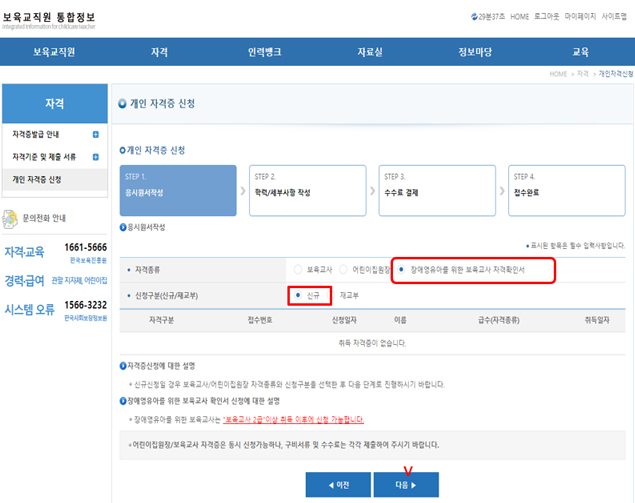Viewport: 635px width, 503px height.
Task: Click the HOME link in header
Action: pyautogui.click(x=520, y=17)
